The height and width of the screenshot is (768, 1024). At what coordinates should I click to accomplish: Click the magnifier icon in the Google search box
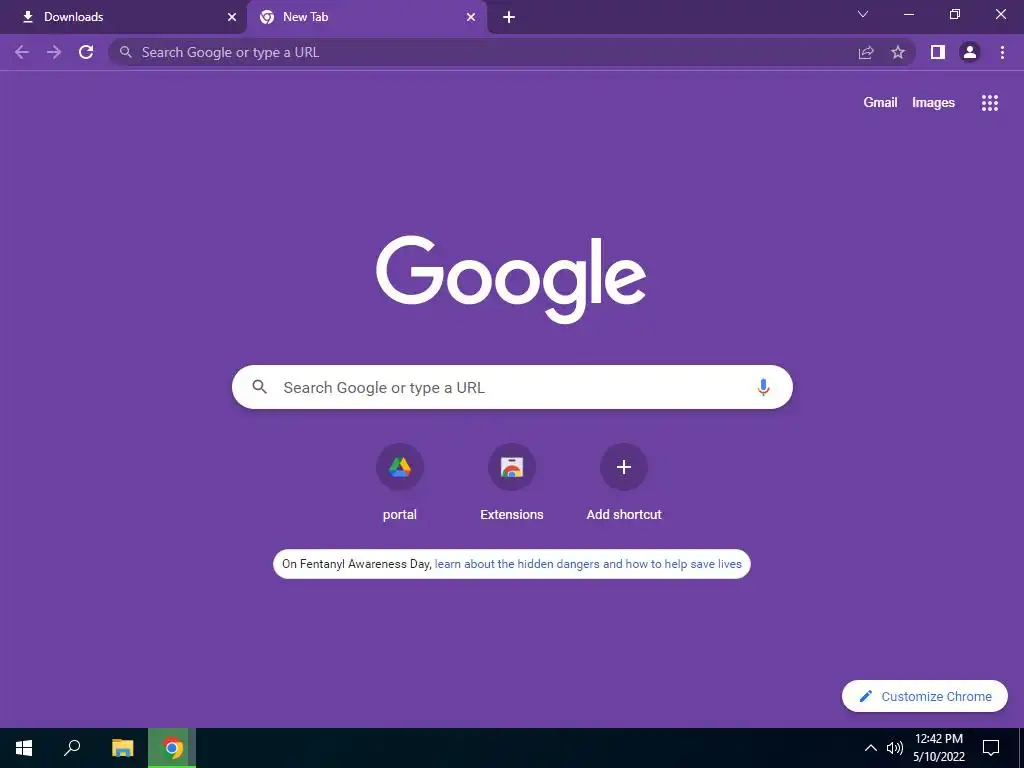click(x=260, y=387)
